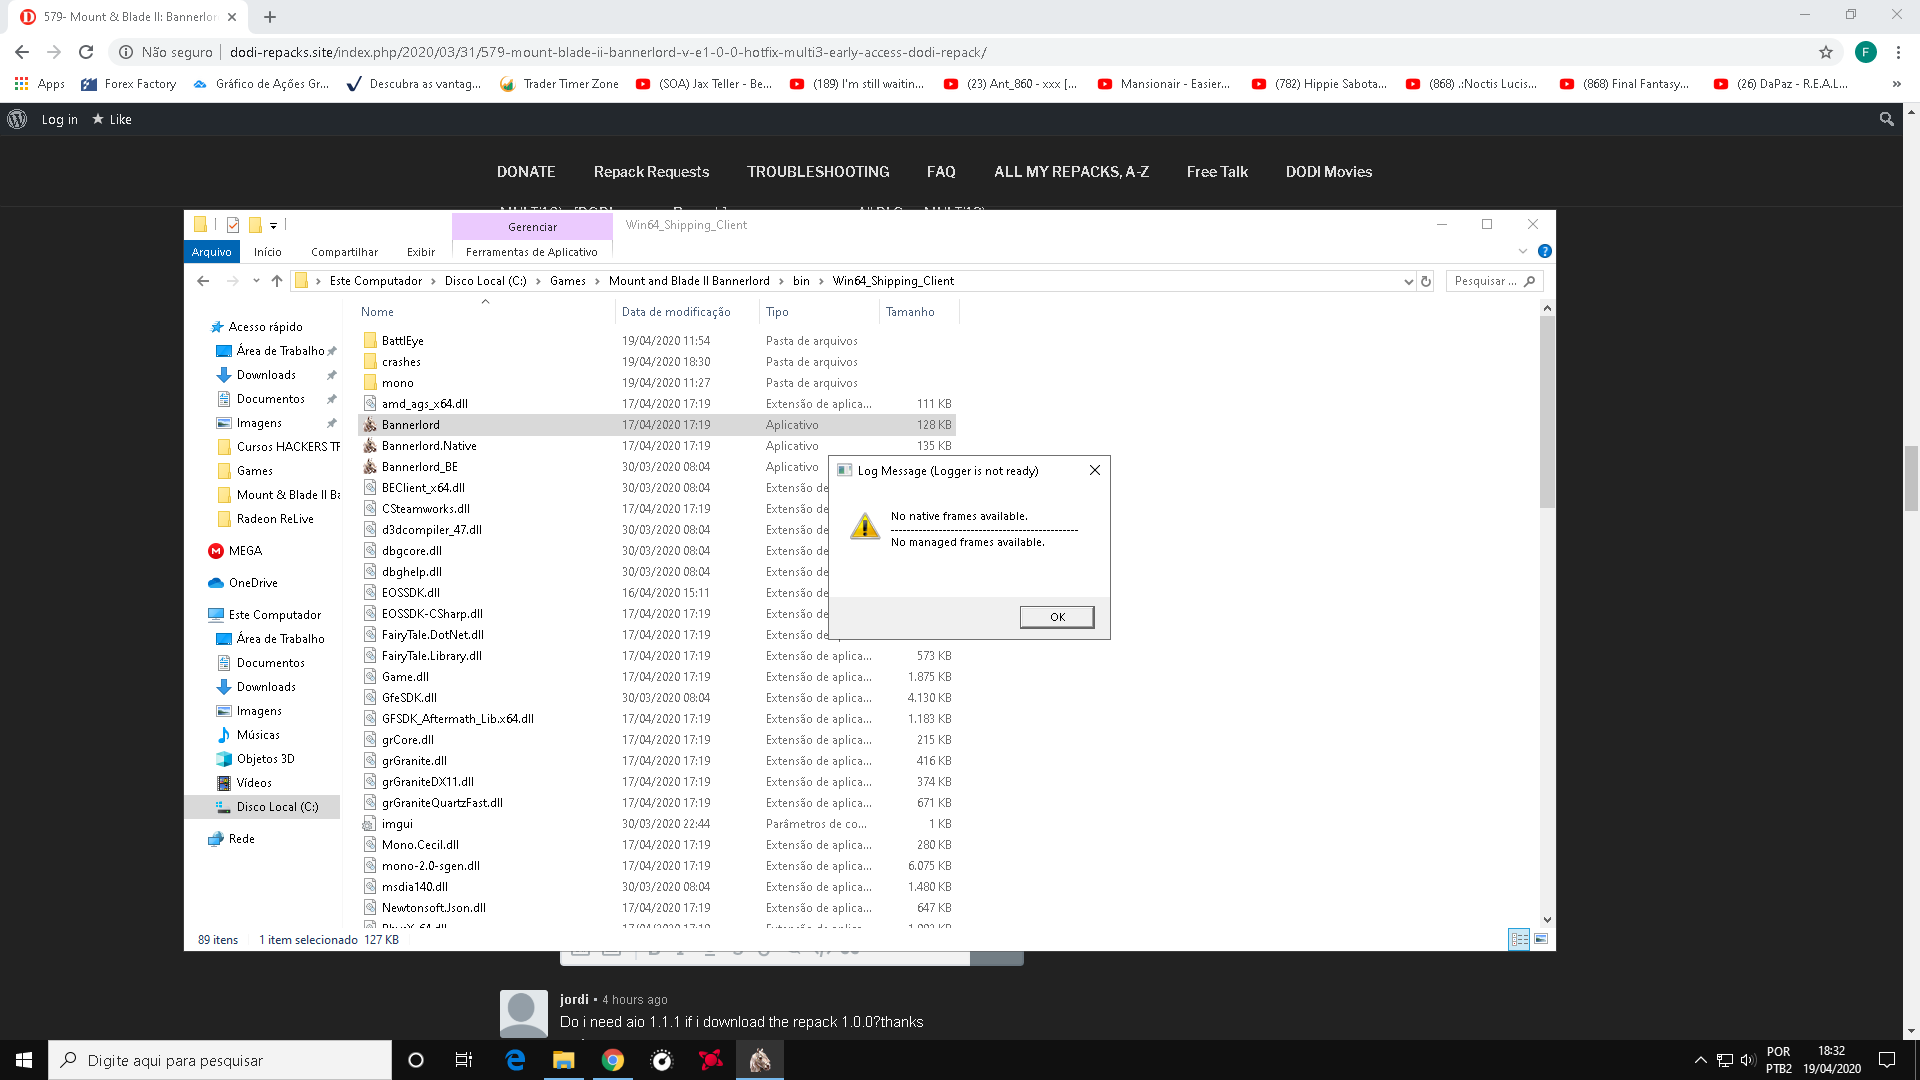This screenshot has height=1080, width=1920.
Task: Open Chrome three-dot menu
Action: [x=1898, y=52]
